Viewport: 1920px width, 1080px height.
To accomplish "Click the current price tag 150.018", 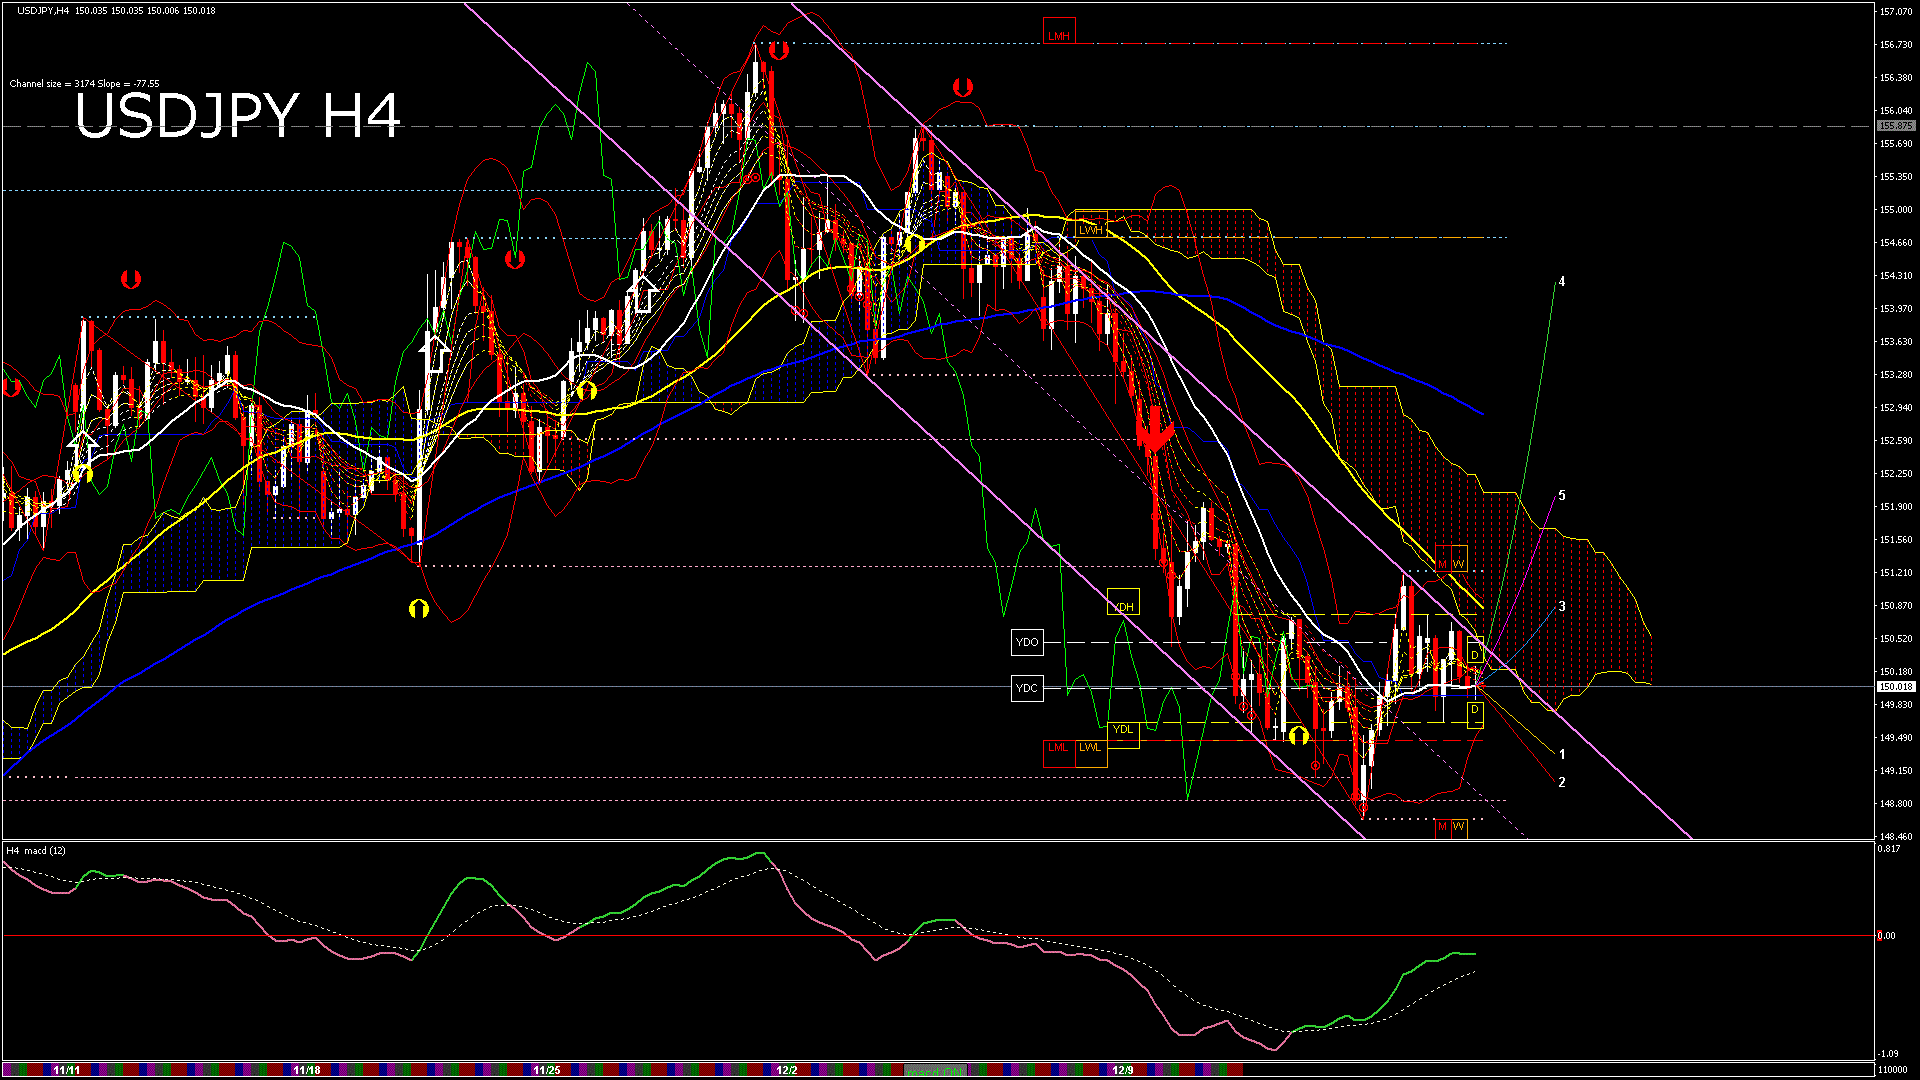I will click(x=1895, y=687).
